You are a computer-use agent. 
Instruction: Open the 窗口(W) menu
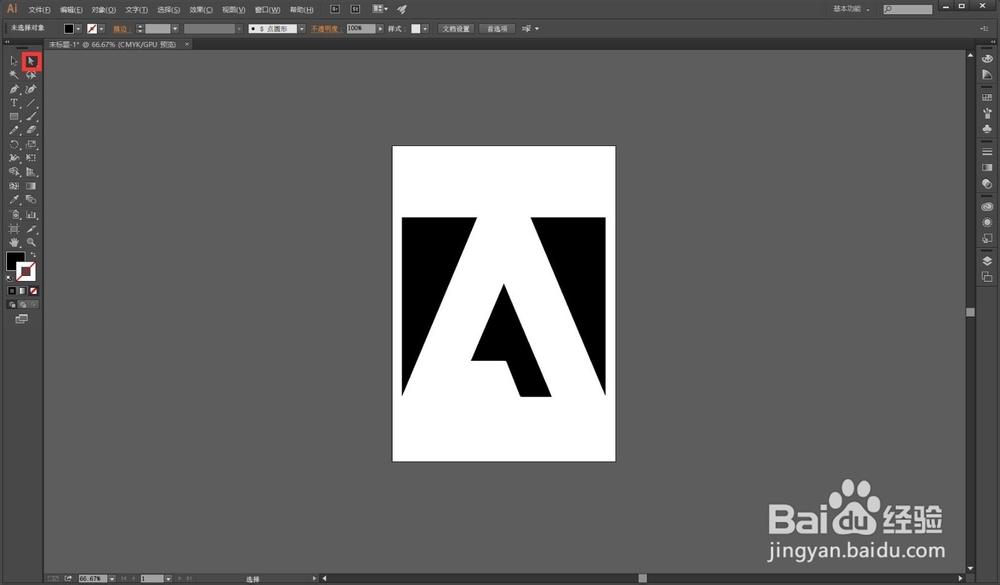(x=267, y=10)
